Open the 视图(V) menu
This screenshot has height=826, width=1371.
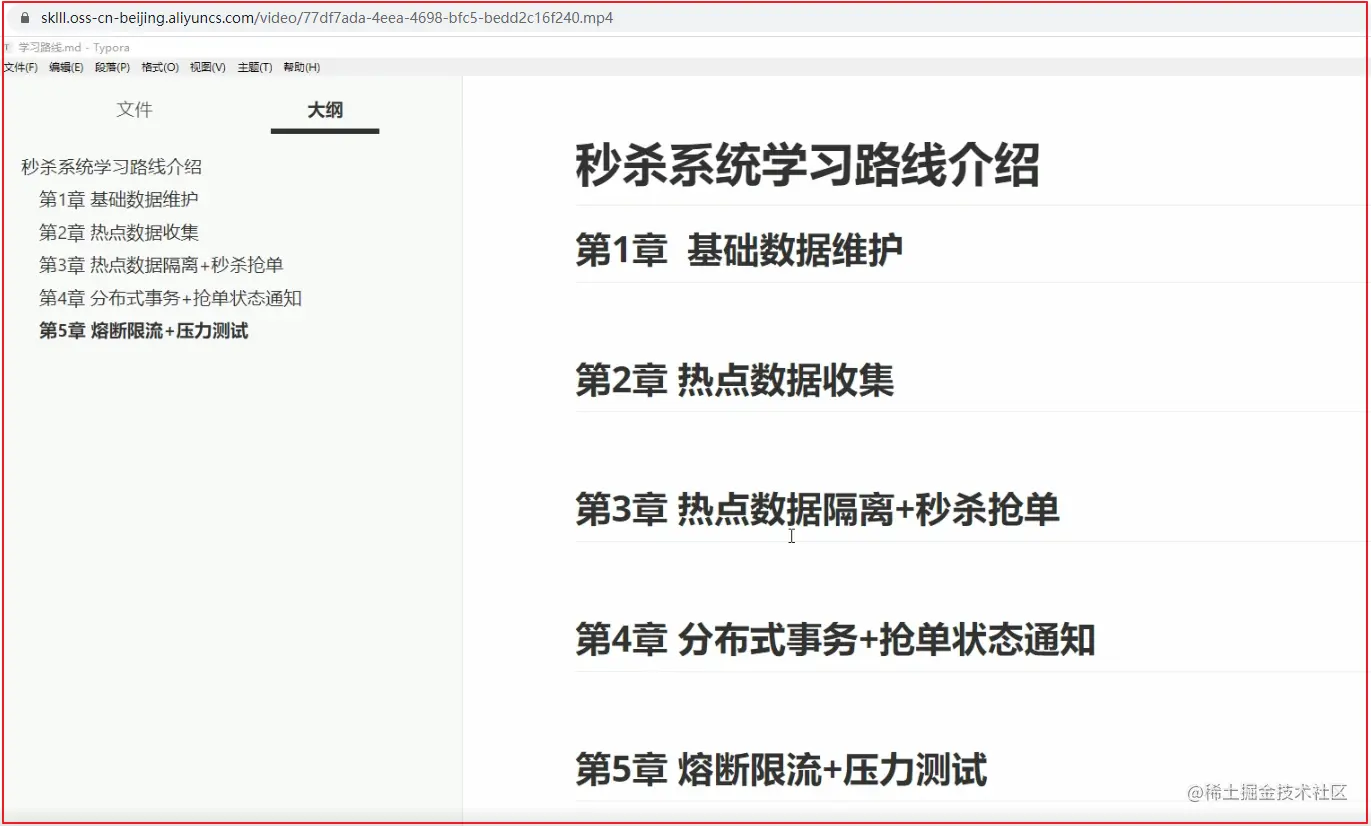coord(208,67)
